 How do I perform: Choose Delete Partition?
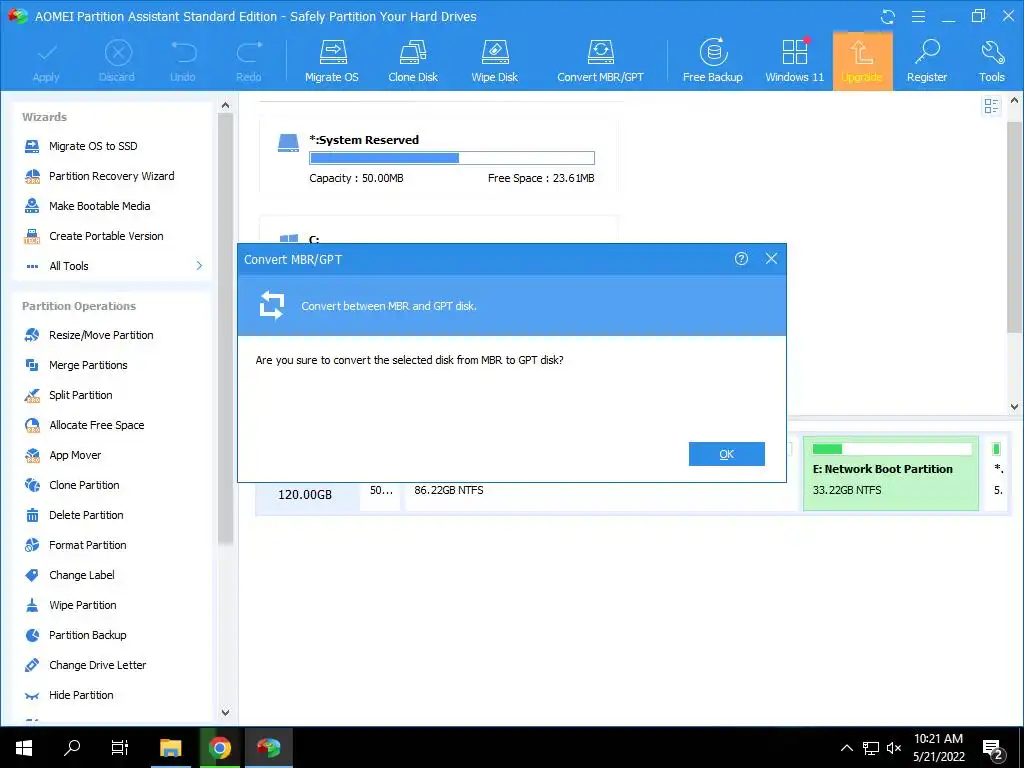click(x=86, y=515)
